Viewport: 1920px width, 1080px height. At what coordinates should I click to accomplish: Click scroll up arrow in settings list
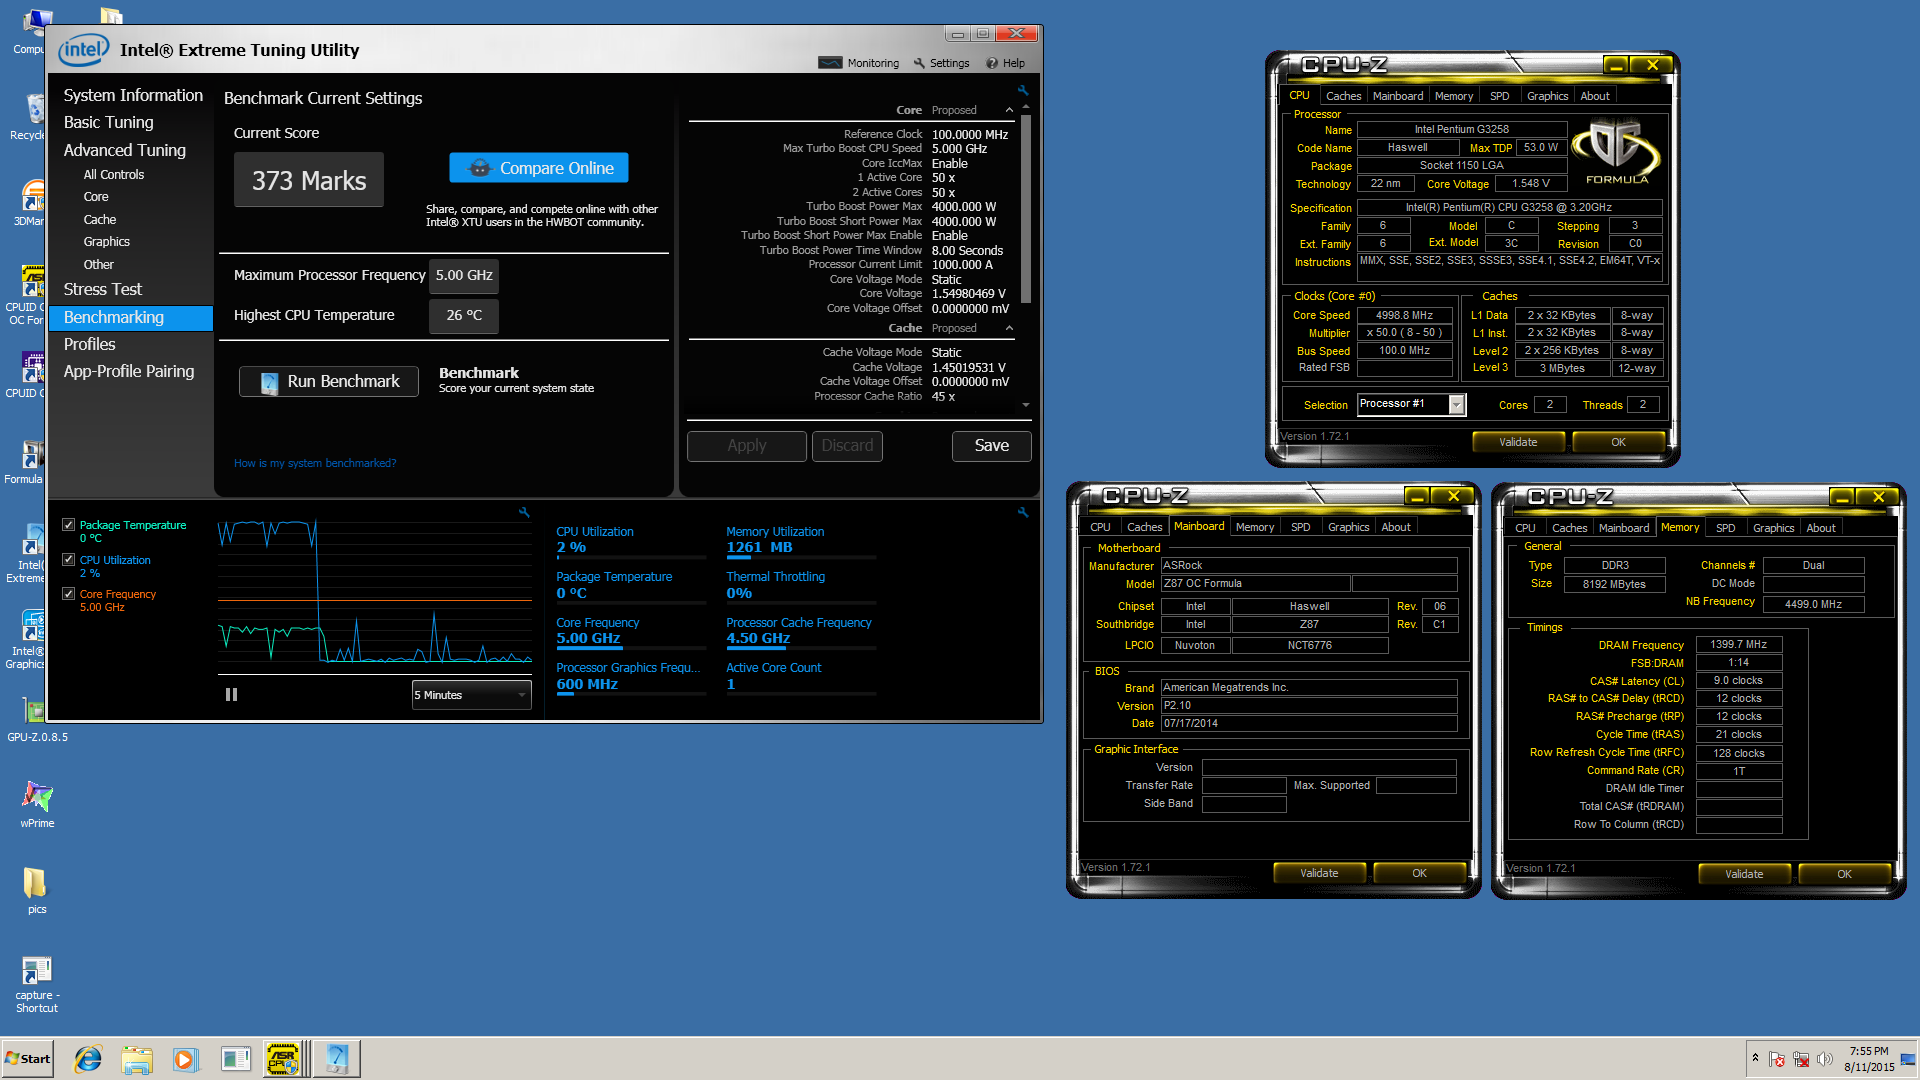1026,106
